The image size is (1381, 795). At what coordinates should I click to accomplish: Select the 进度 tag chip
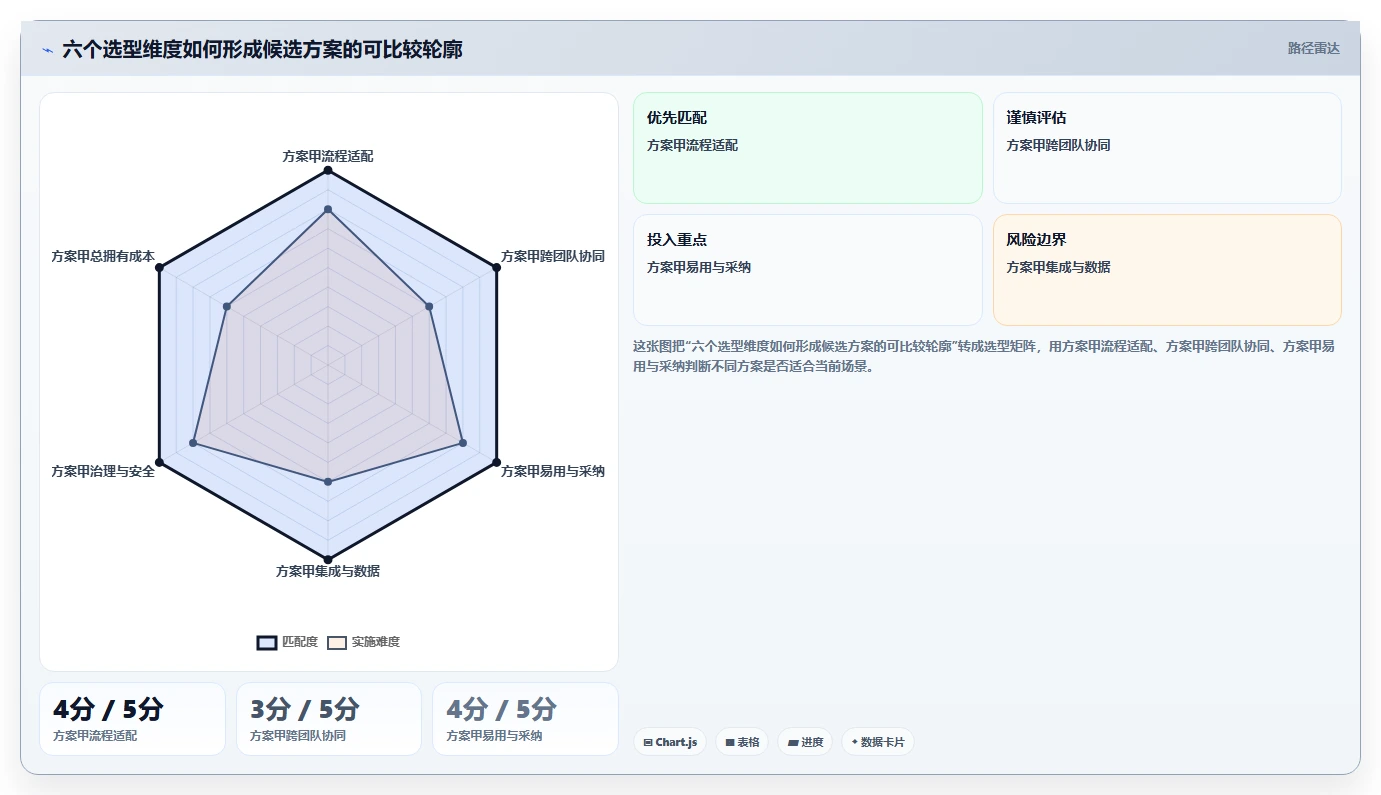(805, 742)
